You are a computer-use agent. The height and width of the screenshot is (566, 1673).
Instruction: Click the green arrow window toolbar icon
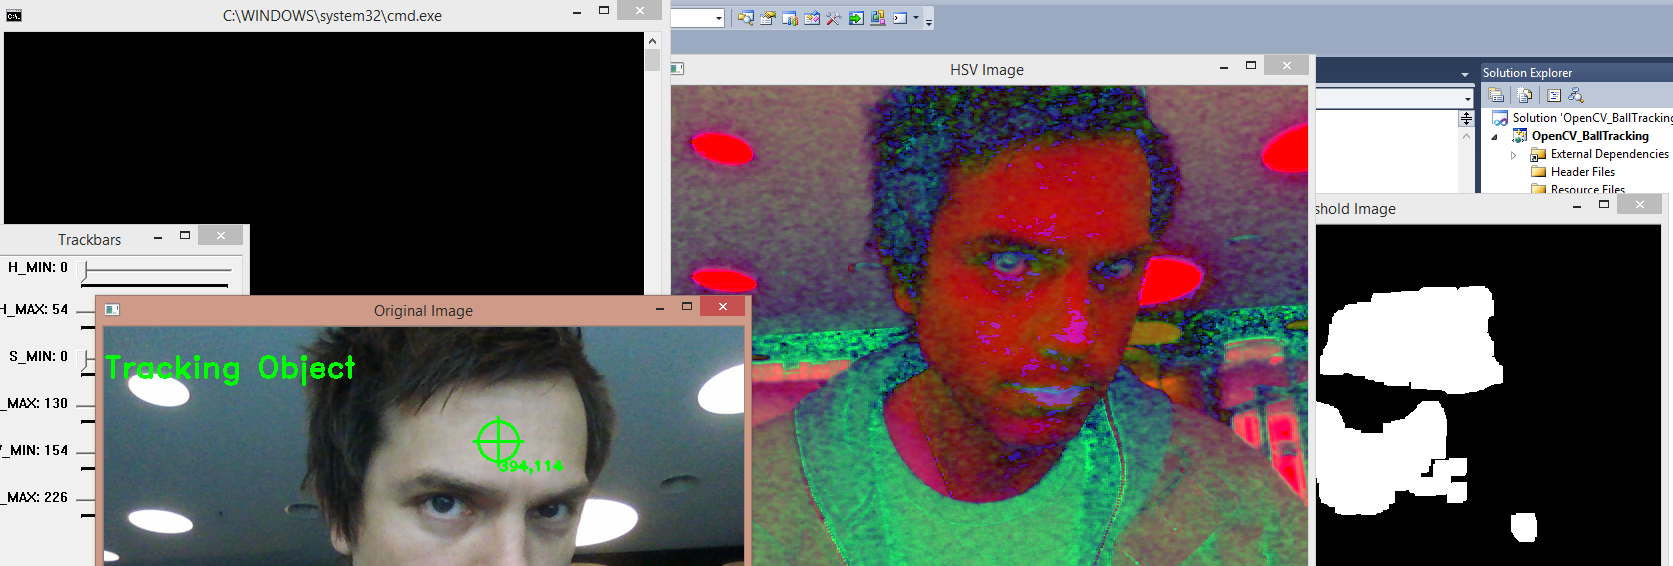856,18
